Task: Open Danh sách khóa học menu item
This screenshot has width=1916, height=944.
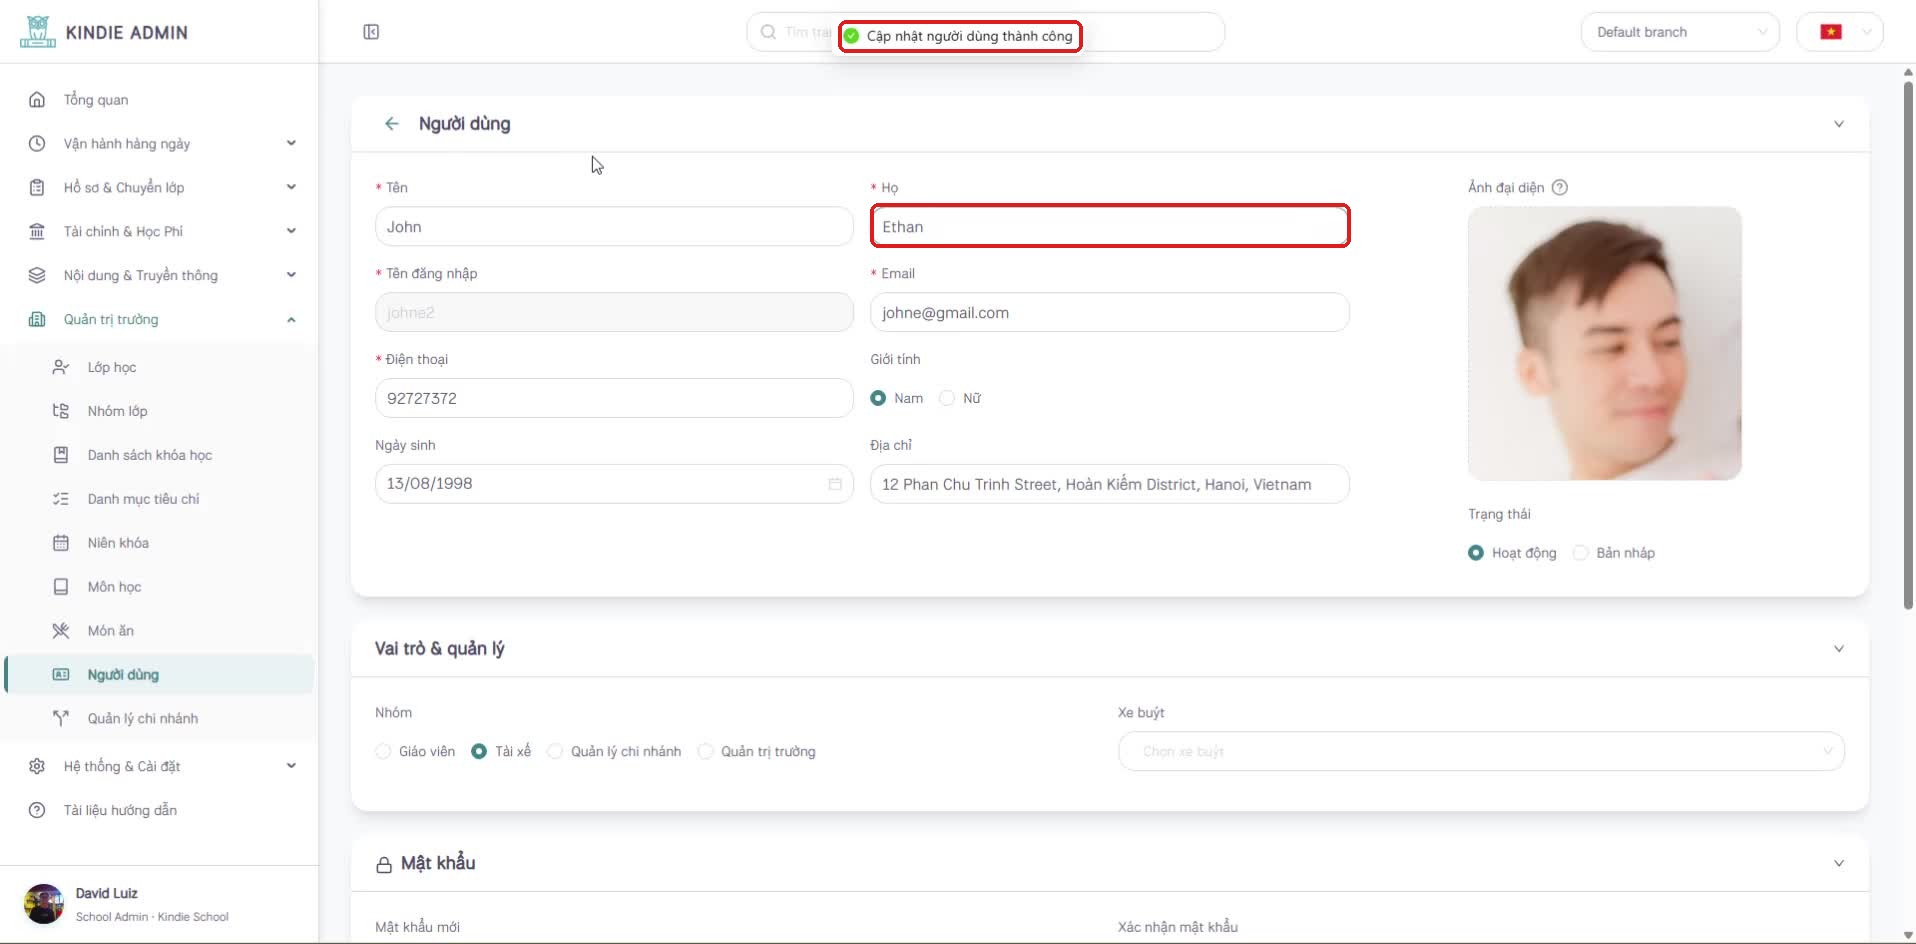Action: 160,455
